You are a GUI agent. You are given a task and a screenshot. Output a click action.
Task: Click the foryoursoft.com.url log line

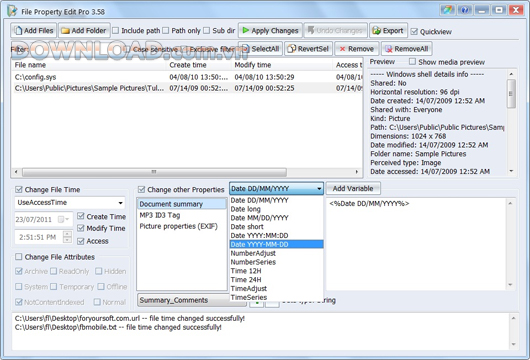coord(130,318)
